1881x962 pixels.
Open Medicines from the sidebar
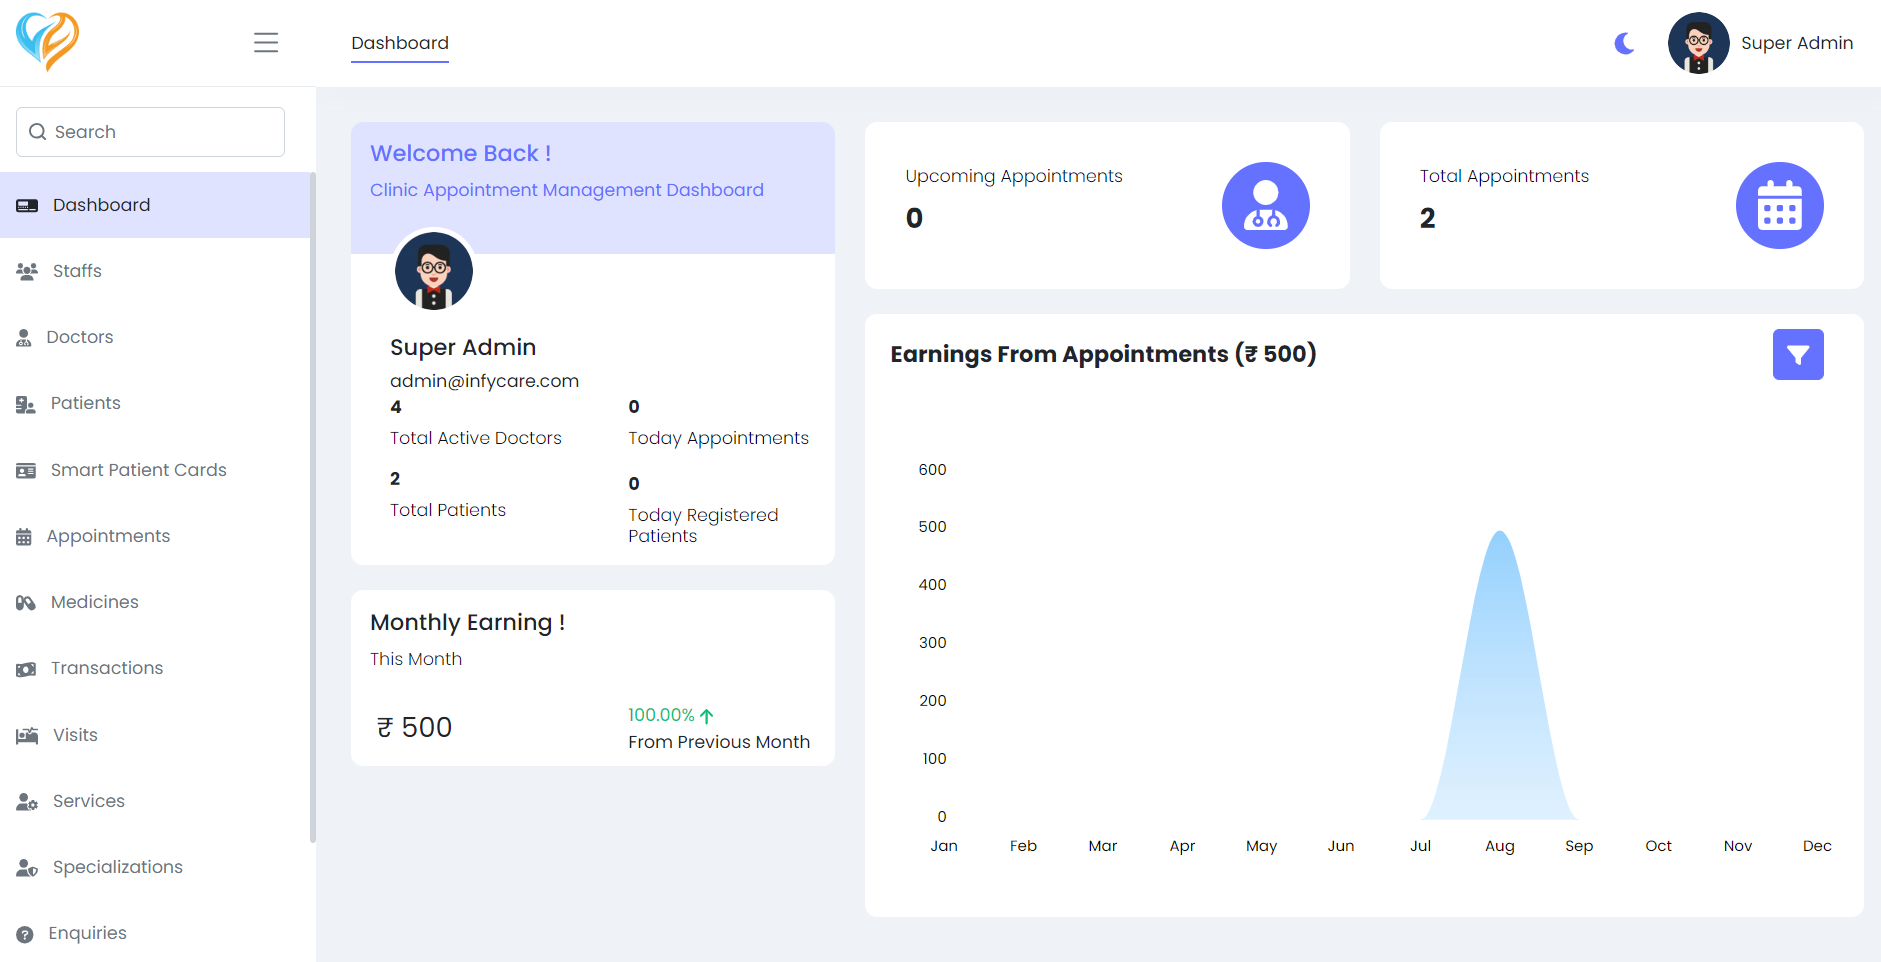point(94,602)
